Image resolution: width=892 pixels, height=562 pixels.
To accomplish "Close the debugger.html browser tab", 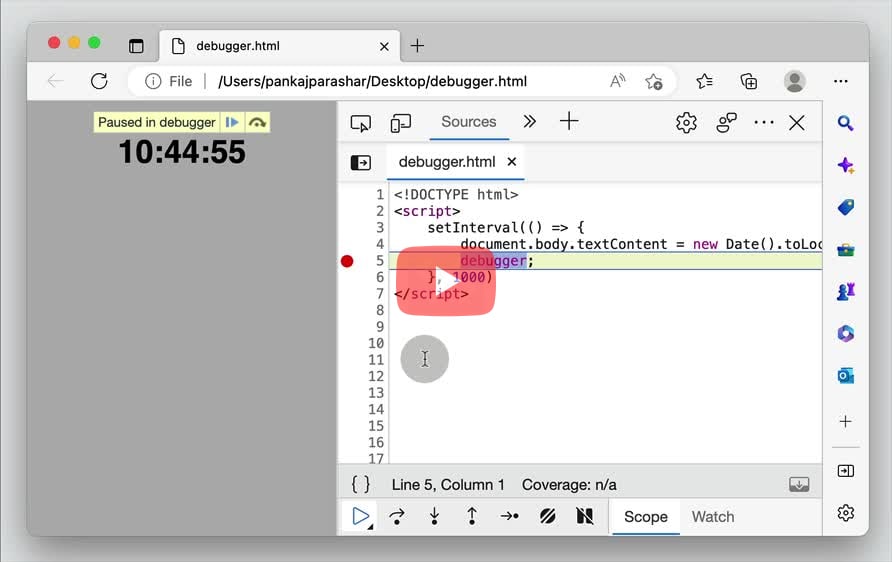I will (385, 46).
